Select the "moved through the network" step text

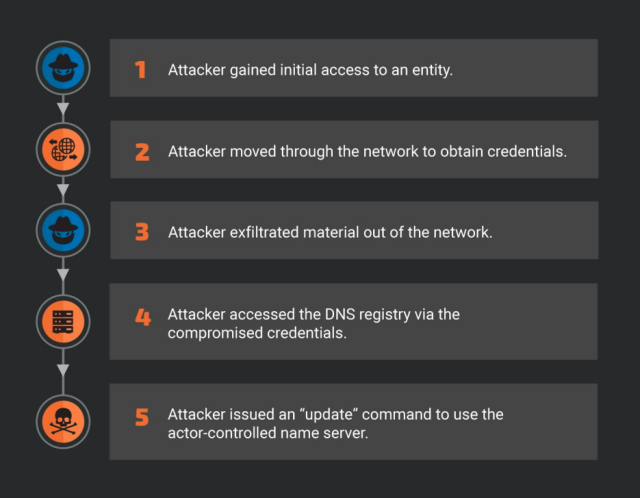point(367,152)
